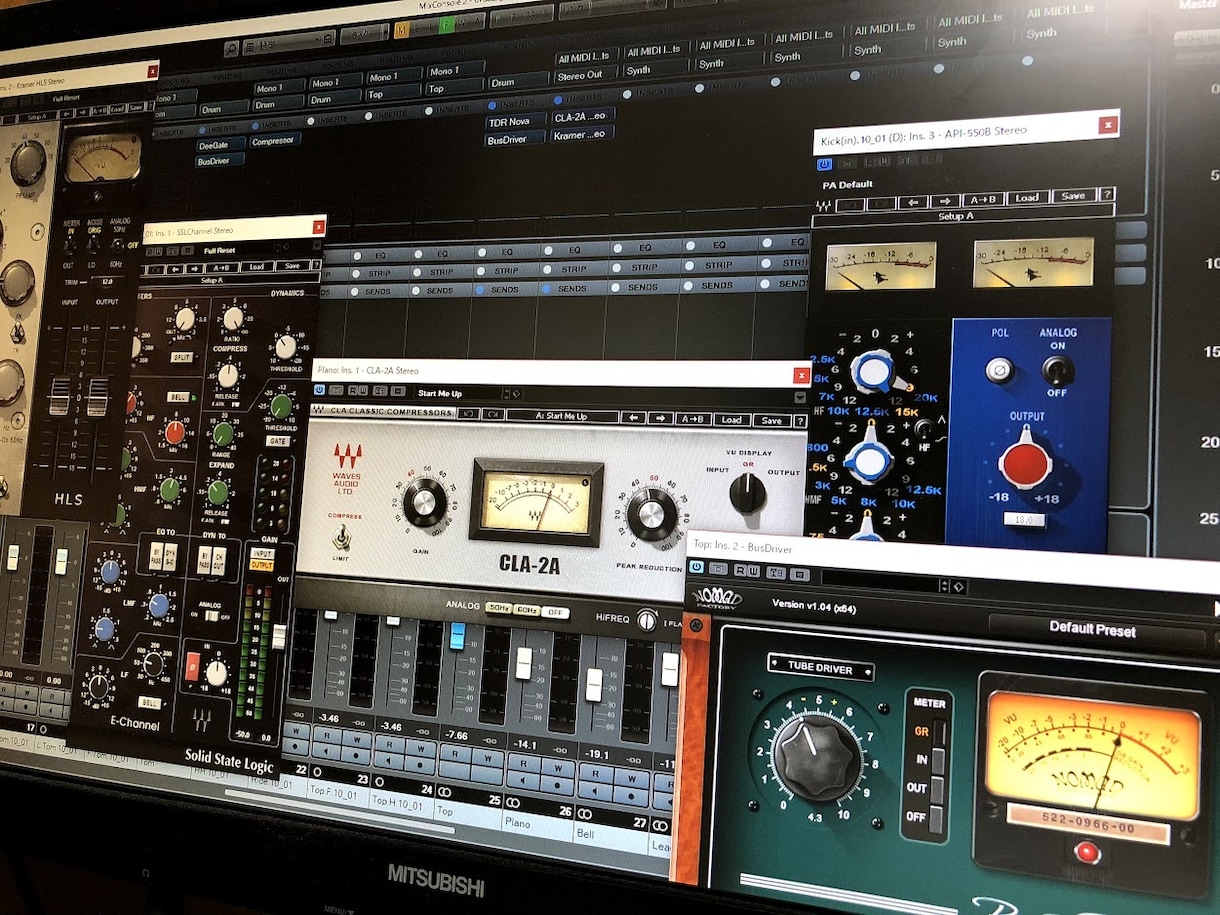1220x915 pixels.
Task: Click the Undo arrow in CLA-2A toolbar
Action: (467, 414)
